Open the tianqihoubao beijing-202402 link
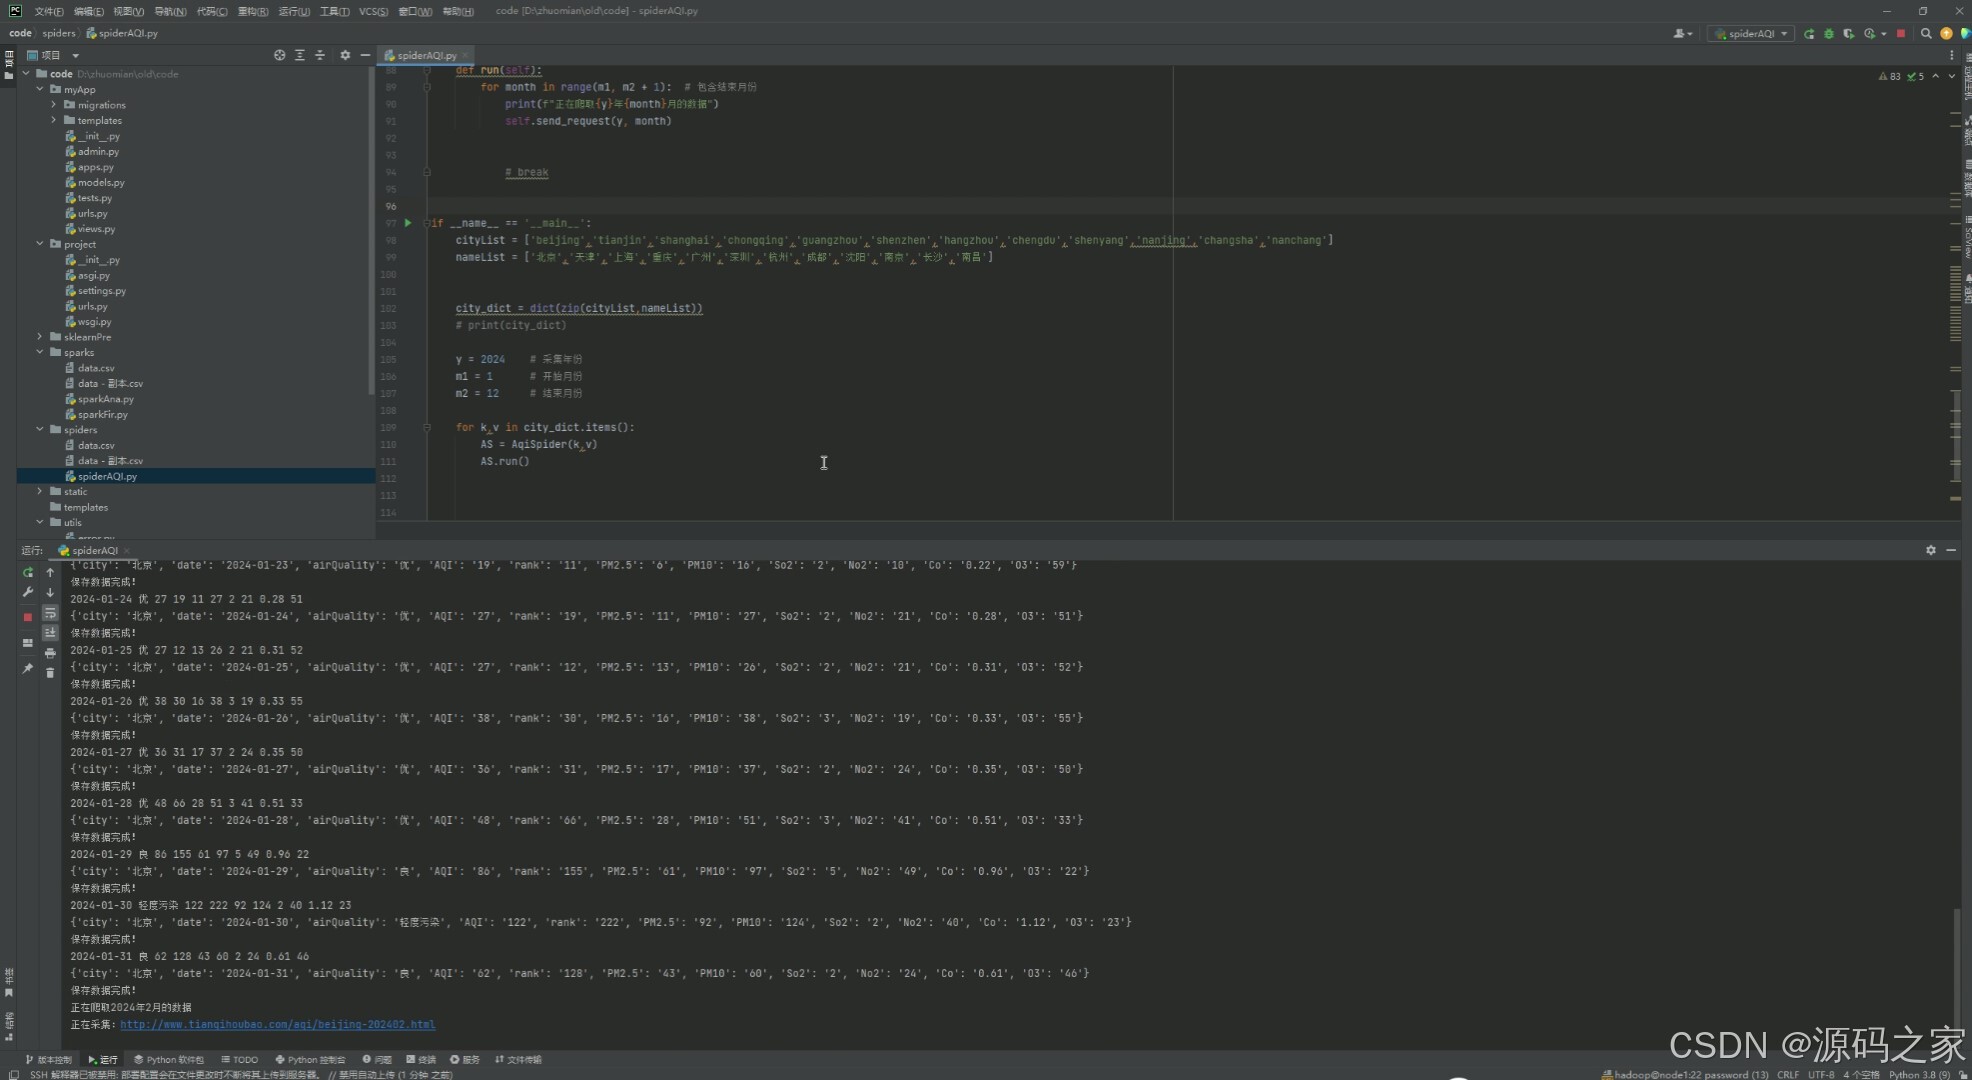This screenshot has width=1972, height=1080. click(x=277, y=1024)
